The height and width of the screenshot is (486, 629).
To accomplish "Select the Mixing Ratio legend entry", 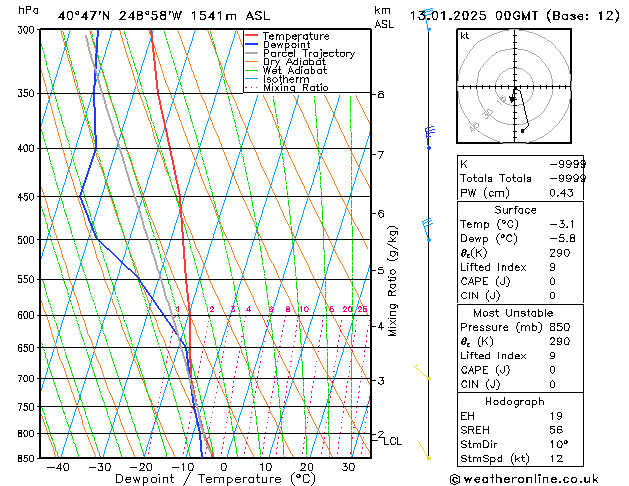I will (x=296, y=88).
